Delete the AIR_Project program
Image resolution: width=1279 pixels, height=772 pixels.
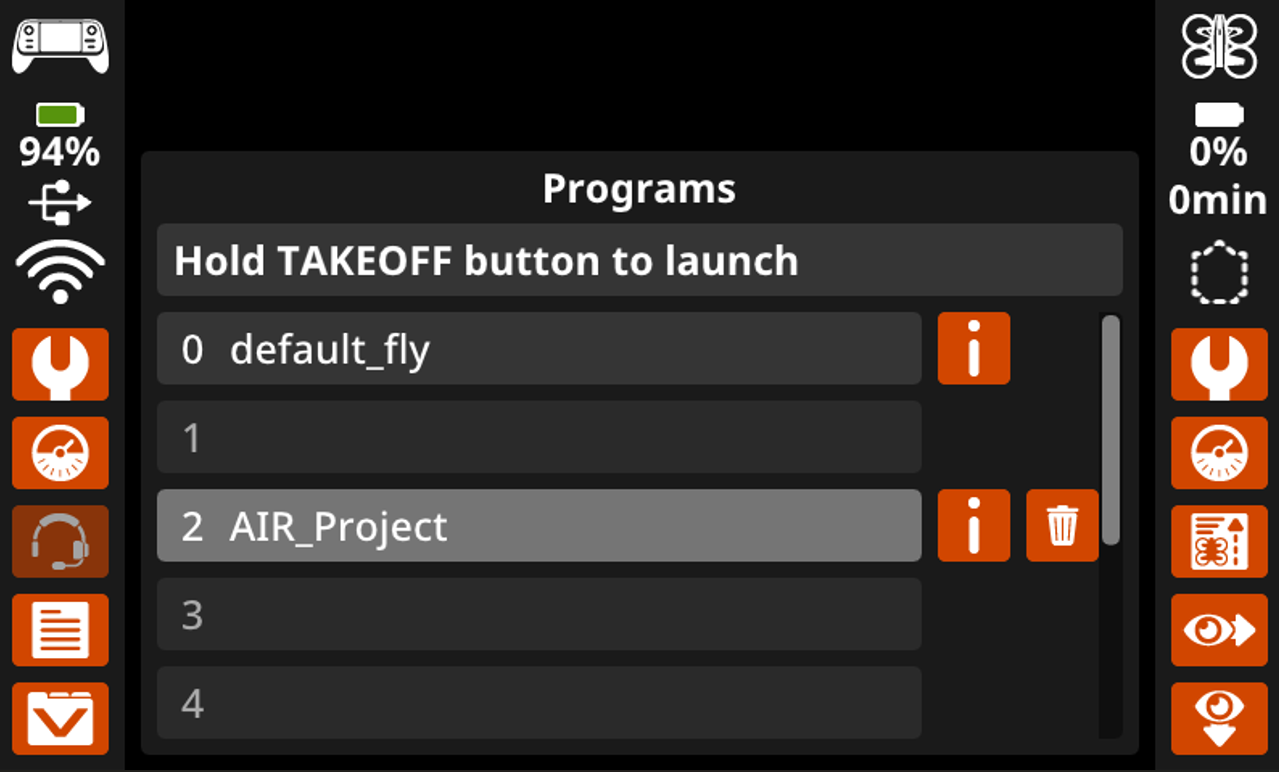1061,526
